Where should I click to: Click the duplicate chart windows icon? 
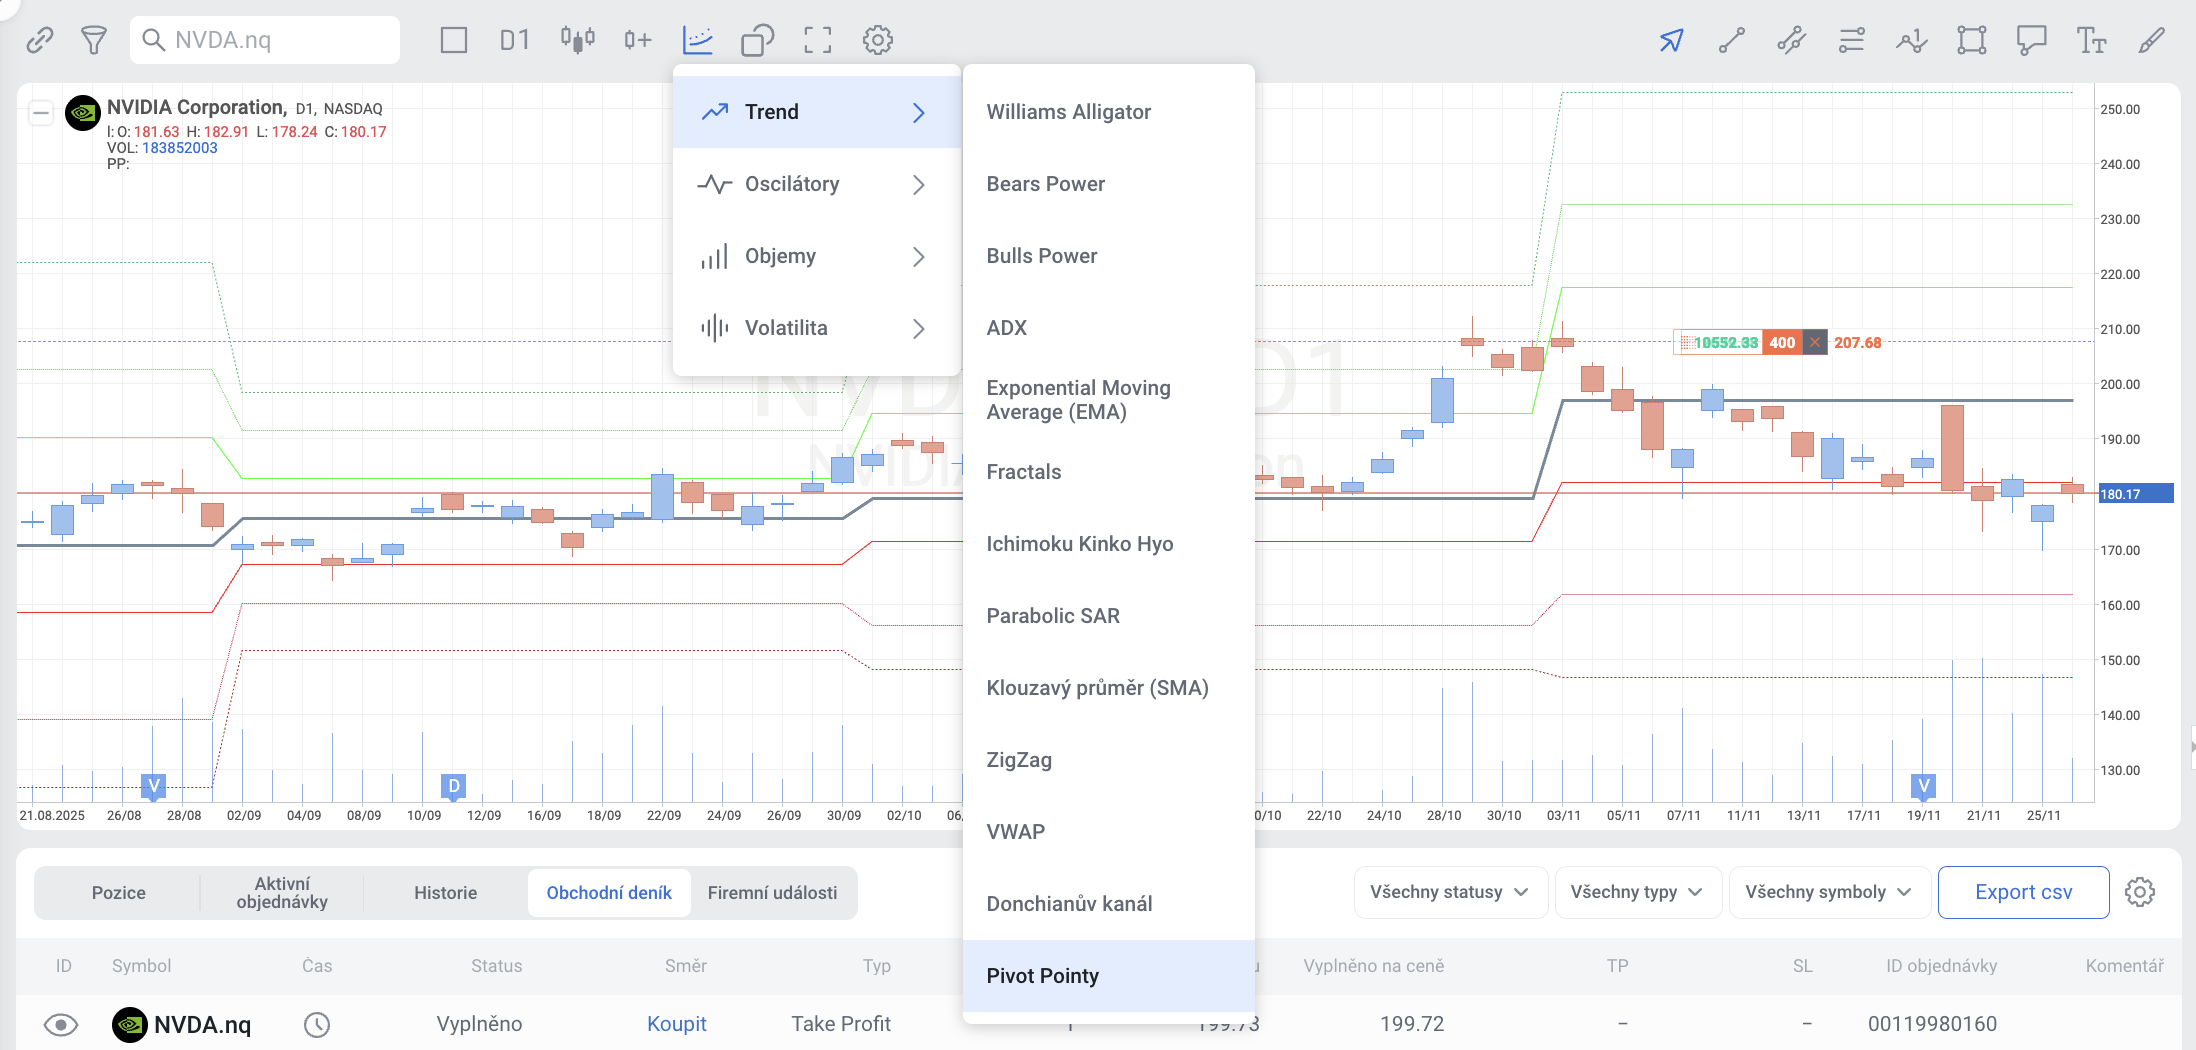pos(758,40)
